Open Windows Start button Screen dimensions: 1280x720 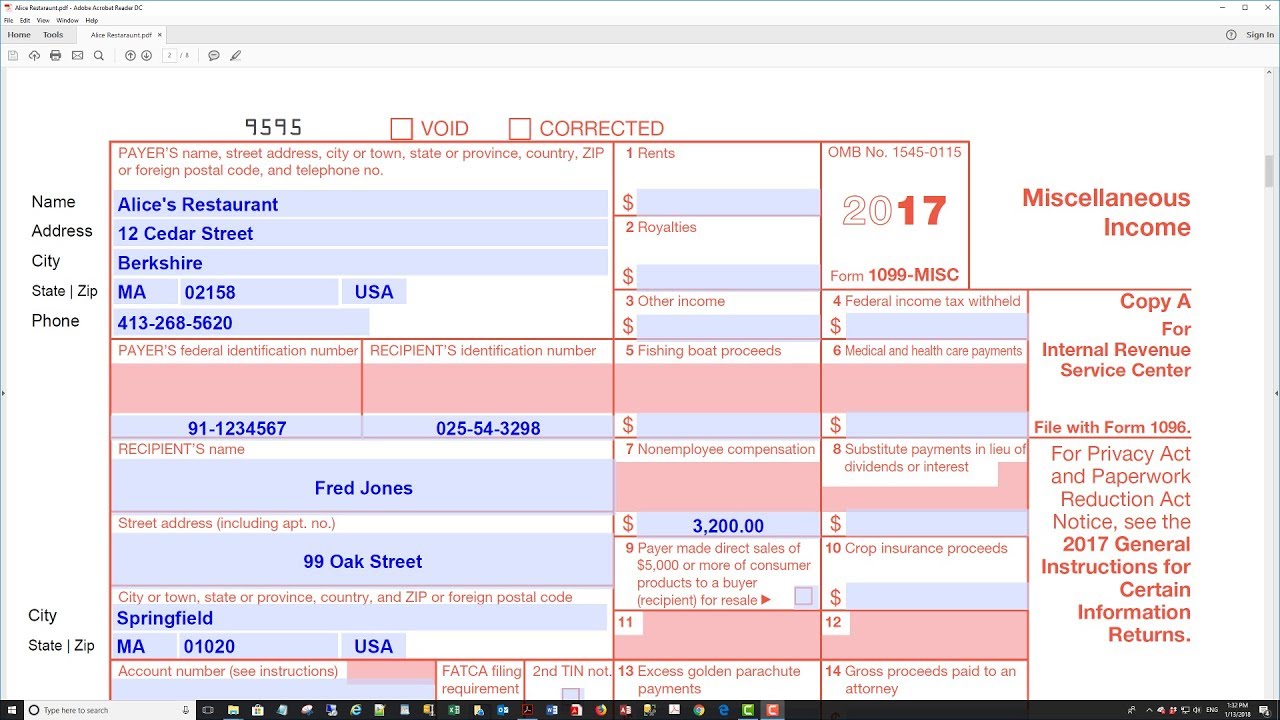(x=10, y=710)
